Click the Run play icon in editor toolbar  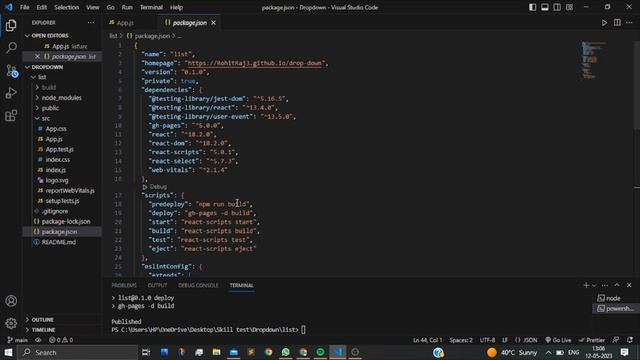(x=604, y=23)
